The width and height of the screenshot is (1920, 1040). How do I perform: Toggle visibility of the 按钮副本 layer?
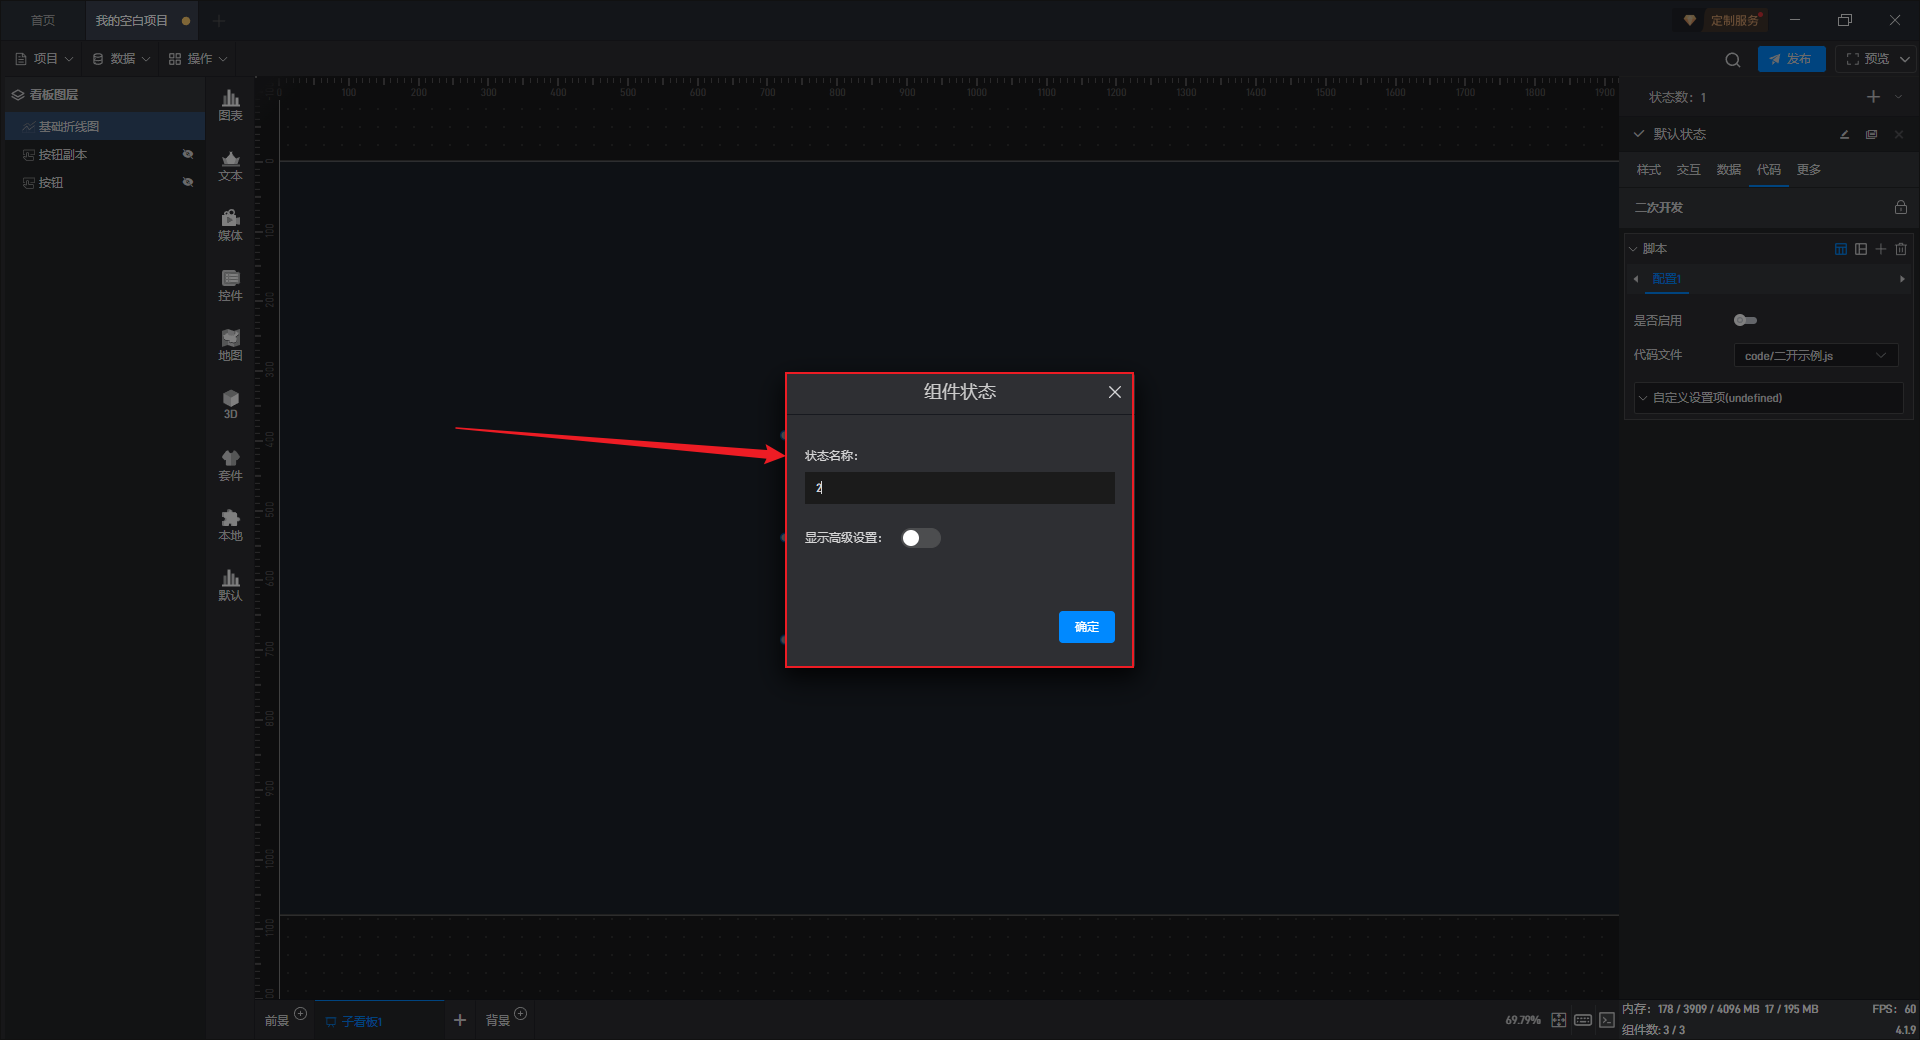click(187, 154)
